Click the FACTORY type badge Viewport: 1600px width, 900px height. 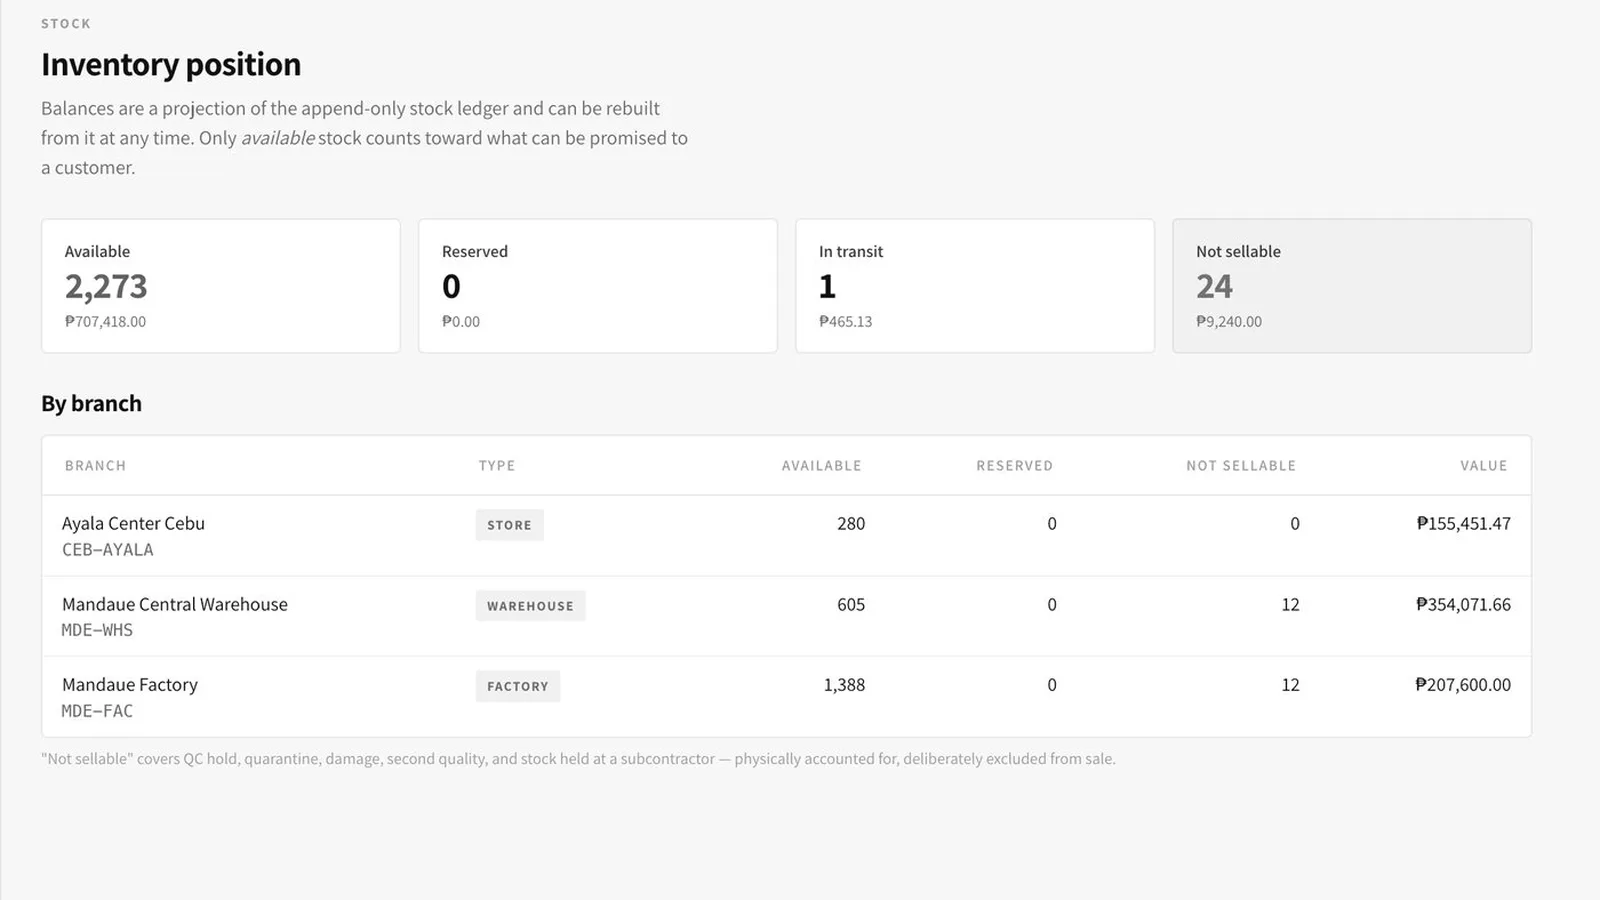[517, 686]
